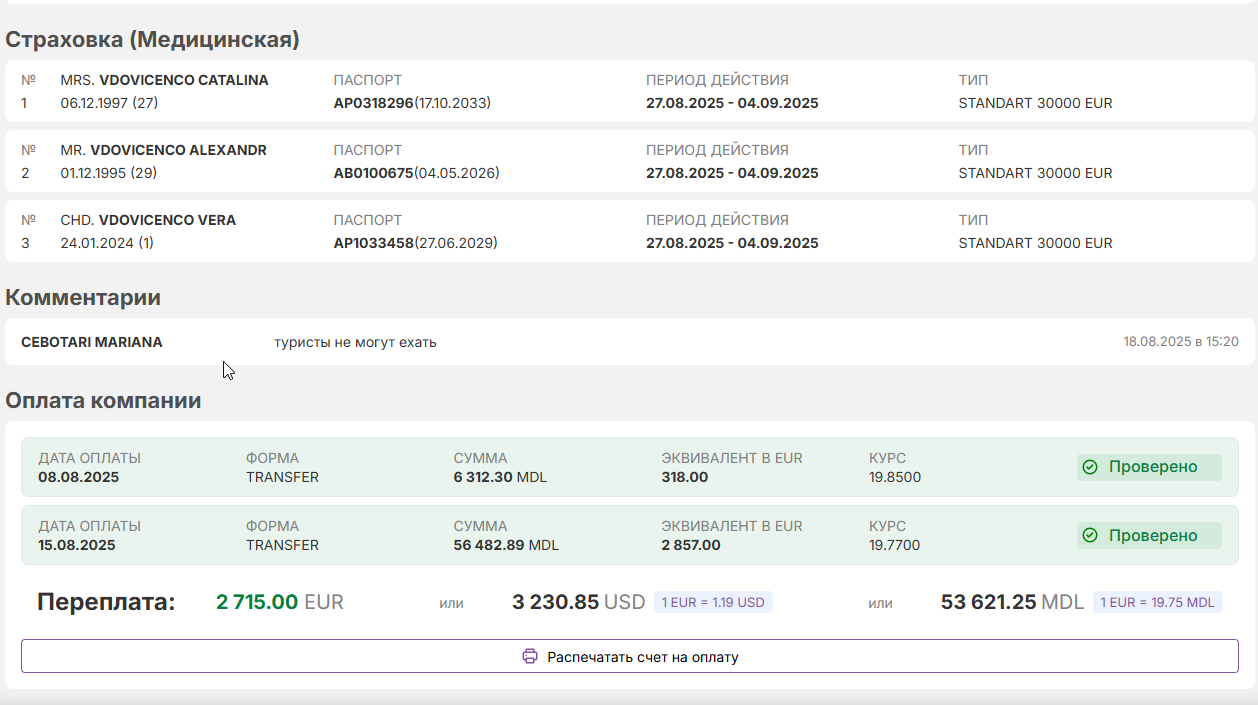Image resolution: width=1258 pixels, height=705 pixels.
Task: Click the checkmark icon in the first Проверено badge
Action: (1090, 467)
